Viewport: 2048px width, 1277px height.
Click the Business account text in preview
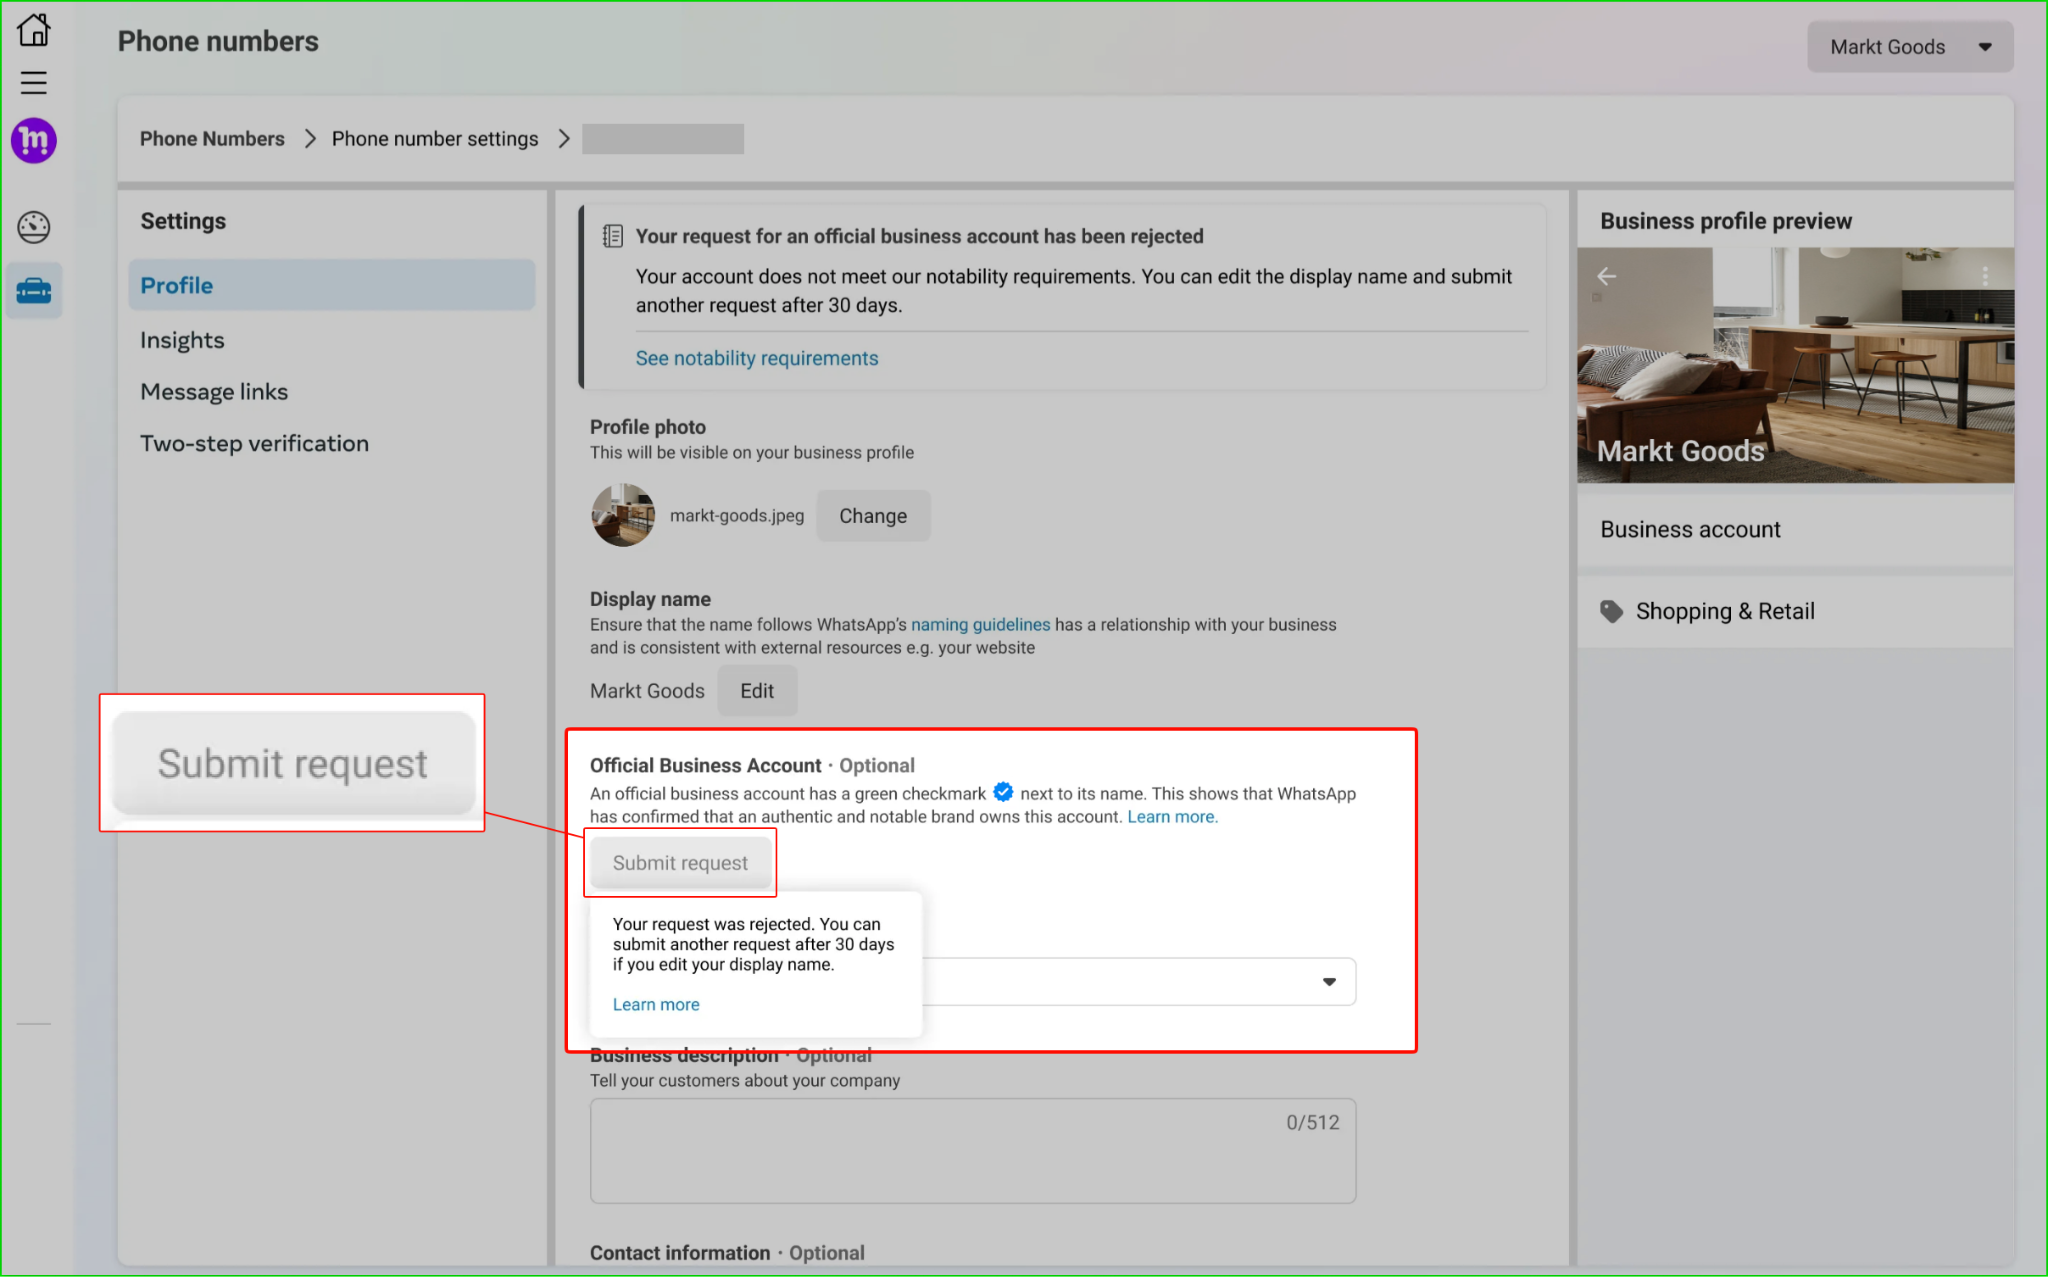[x=1690, y=529]
